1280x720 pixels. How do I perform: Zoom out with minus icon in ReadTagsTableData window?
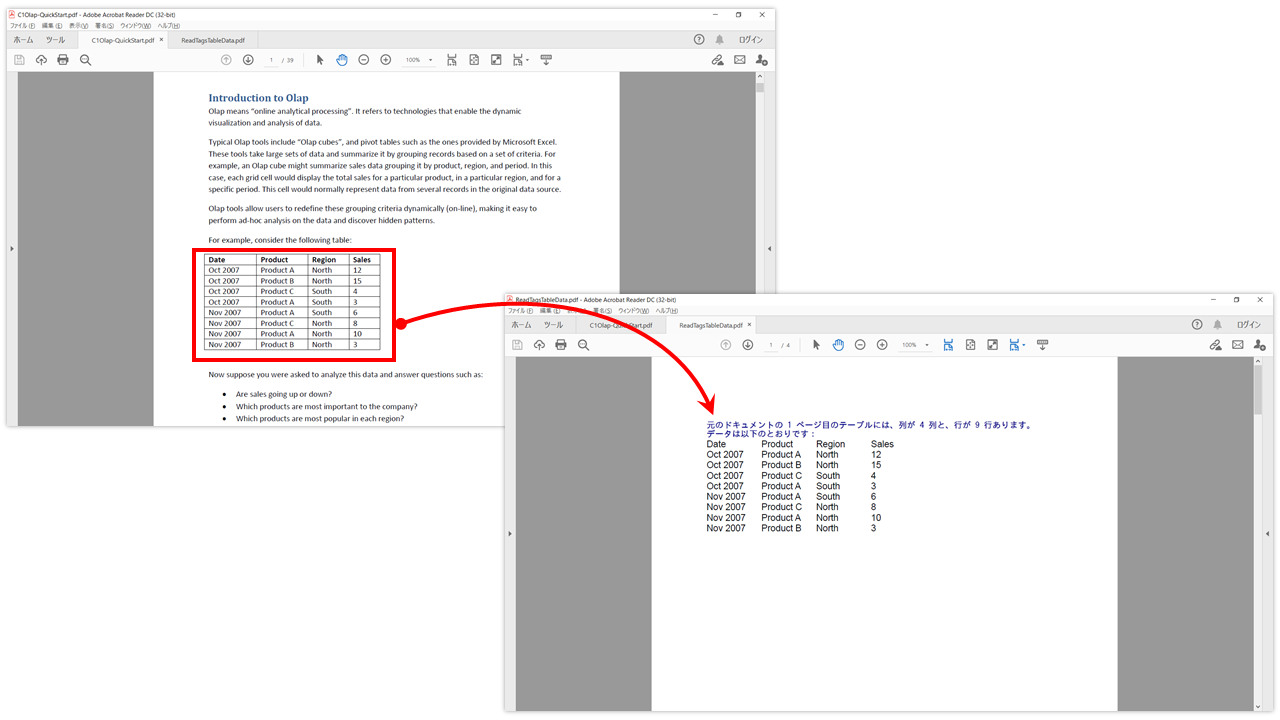pyautogui.click(x=860, y=345)
